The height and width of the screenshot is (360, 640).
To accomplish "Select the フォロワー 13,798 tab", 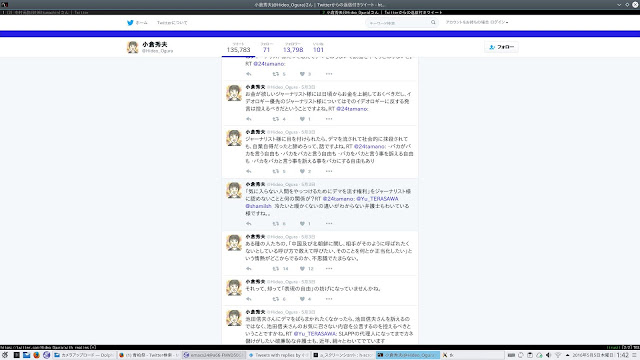I will pos(293,48).
